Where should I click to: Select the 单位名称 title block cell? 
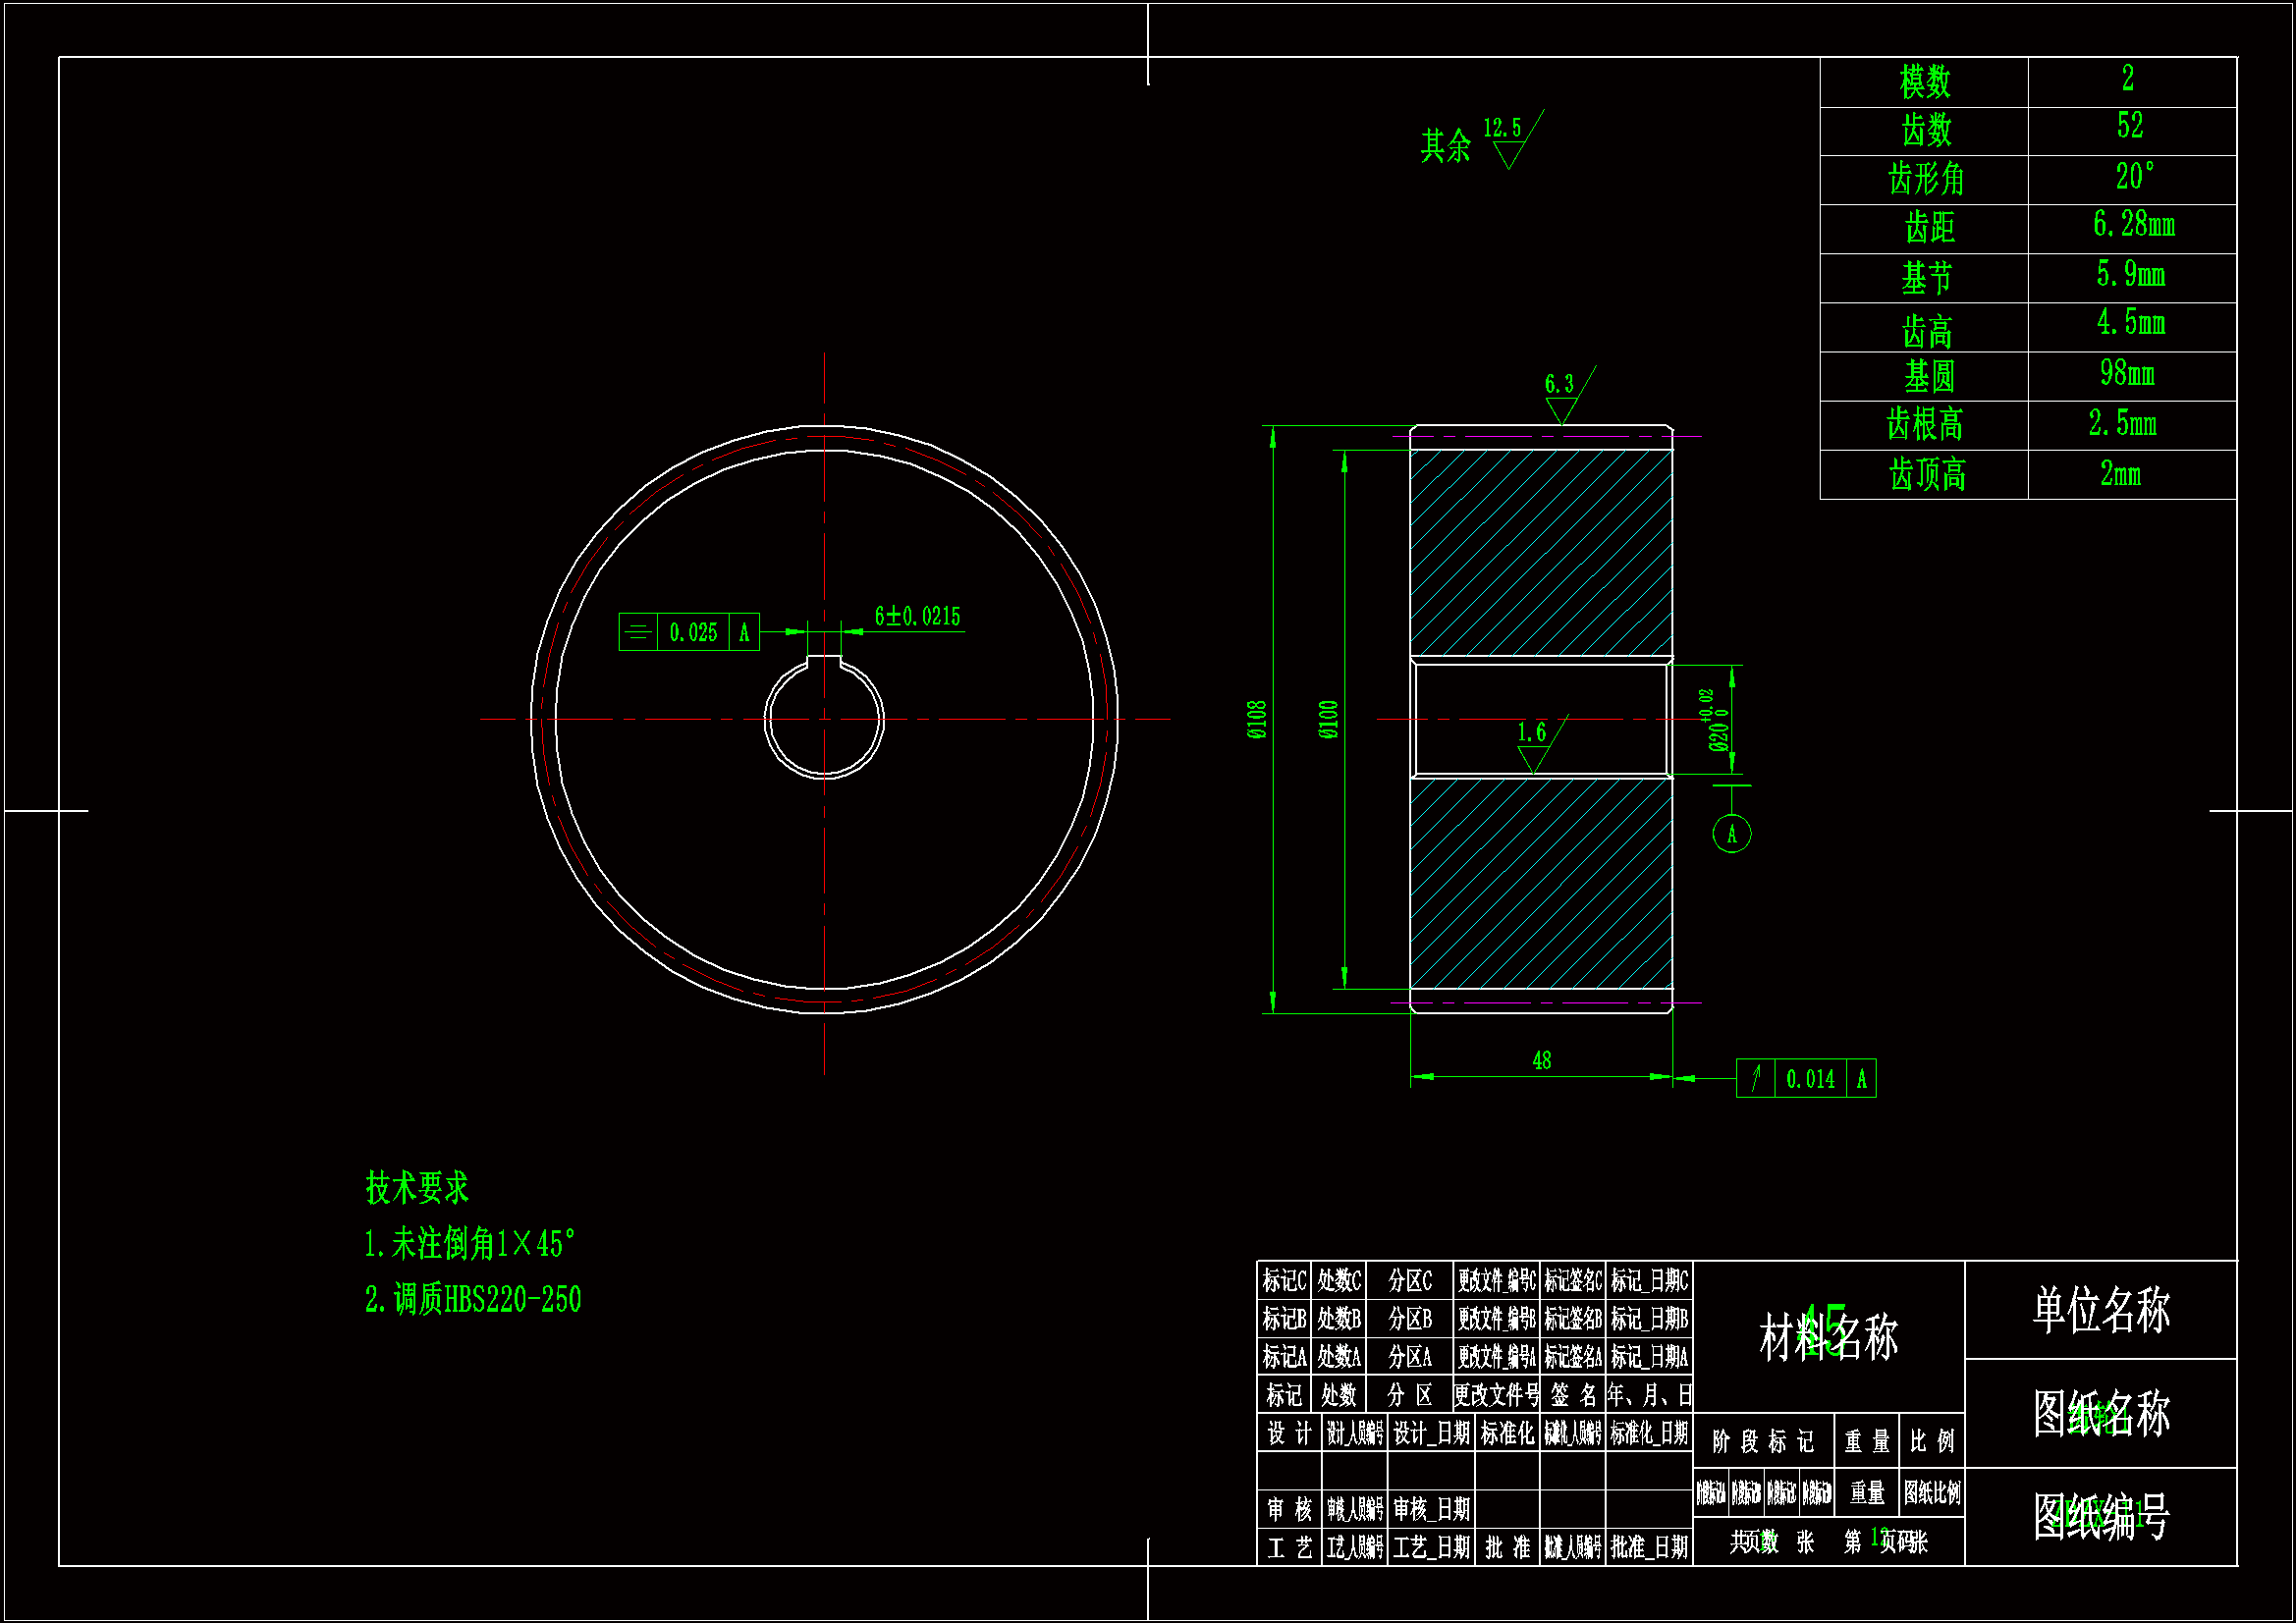point(2100,1310)
